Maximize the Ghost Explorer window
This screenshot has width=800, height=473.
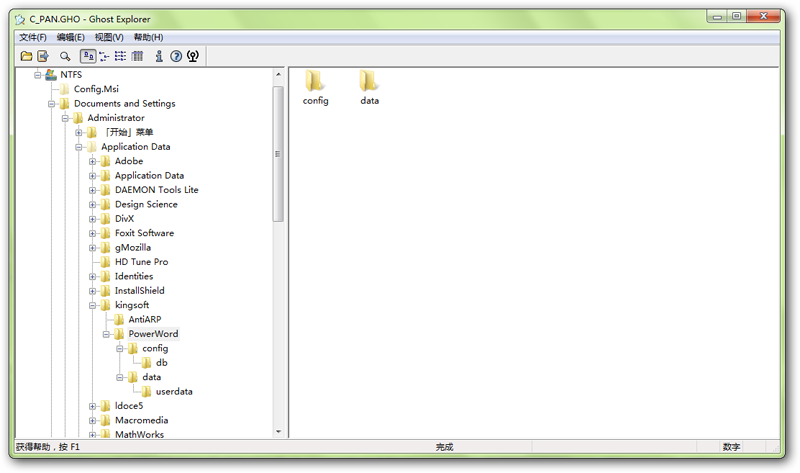click(736, 17)
